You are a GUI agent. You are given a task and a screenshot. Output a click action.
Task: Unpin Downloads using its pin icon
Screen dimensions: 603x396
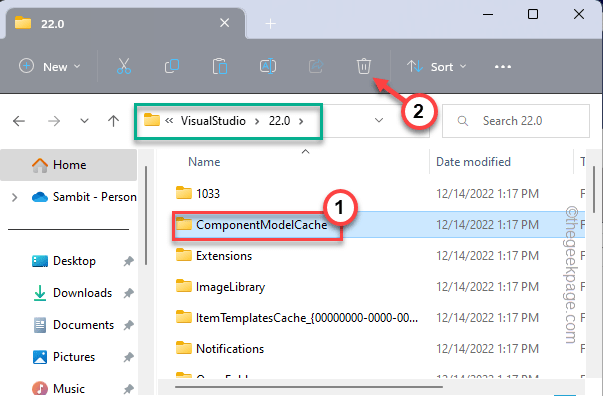[128, 293]
